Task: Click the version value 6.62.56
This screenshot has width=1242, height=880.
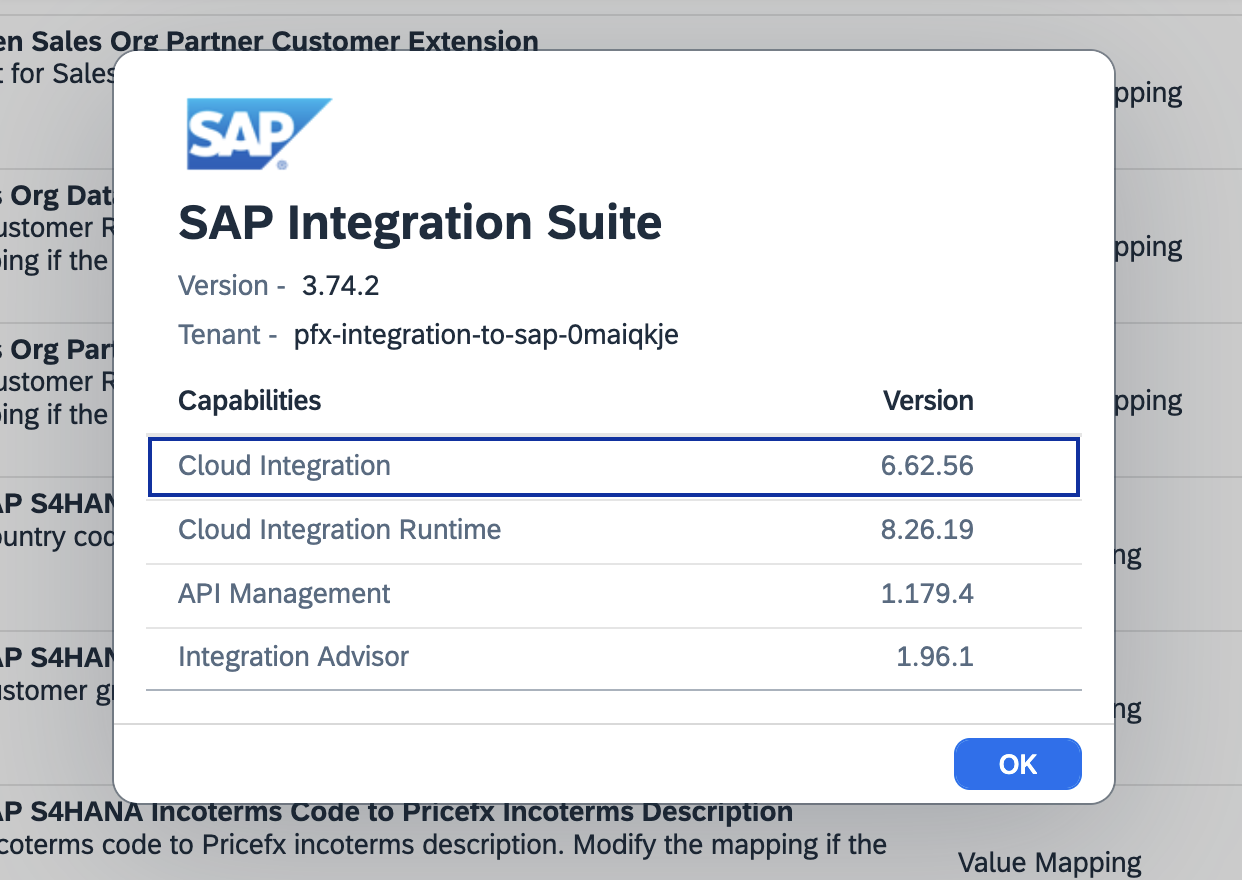Action: [x=927, y=466]
